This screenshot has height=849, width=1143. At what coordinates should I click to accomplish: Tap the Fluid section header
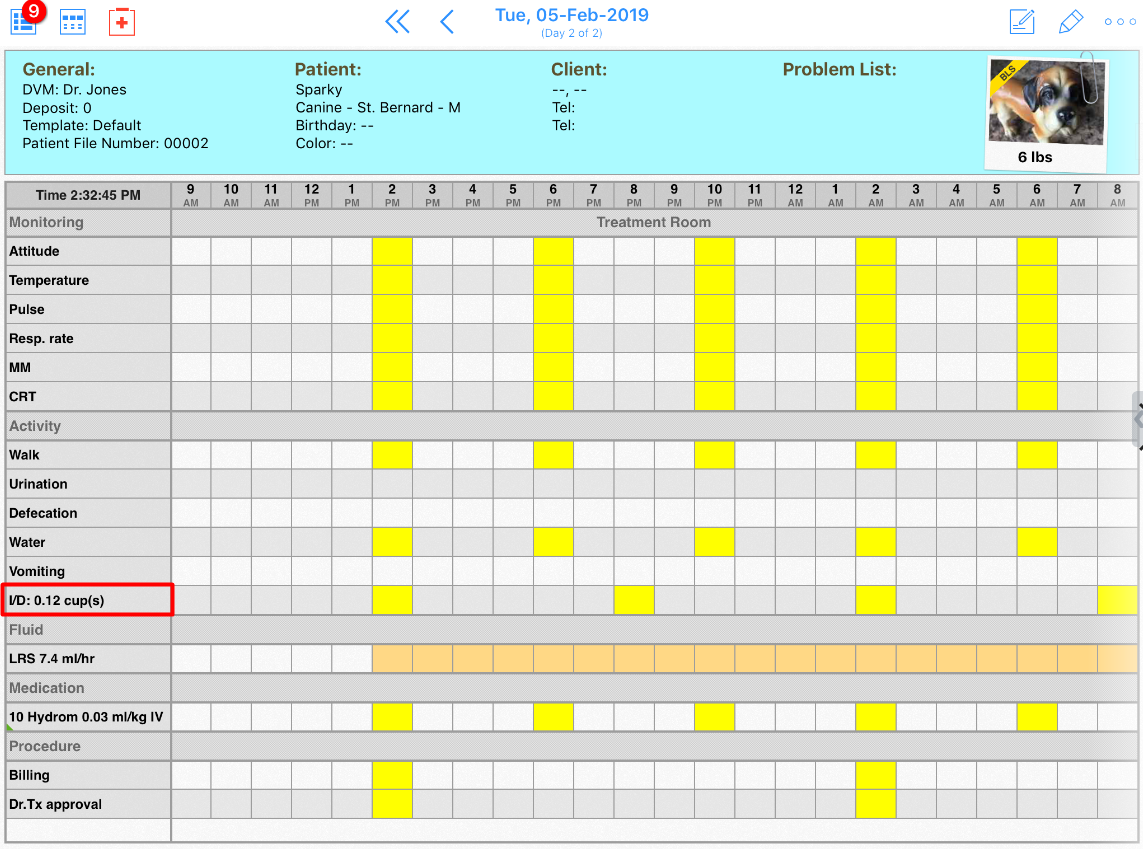click(x=88, y=630)
